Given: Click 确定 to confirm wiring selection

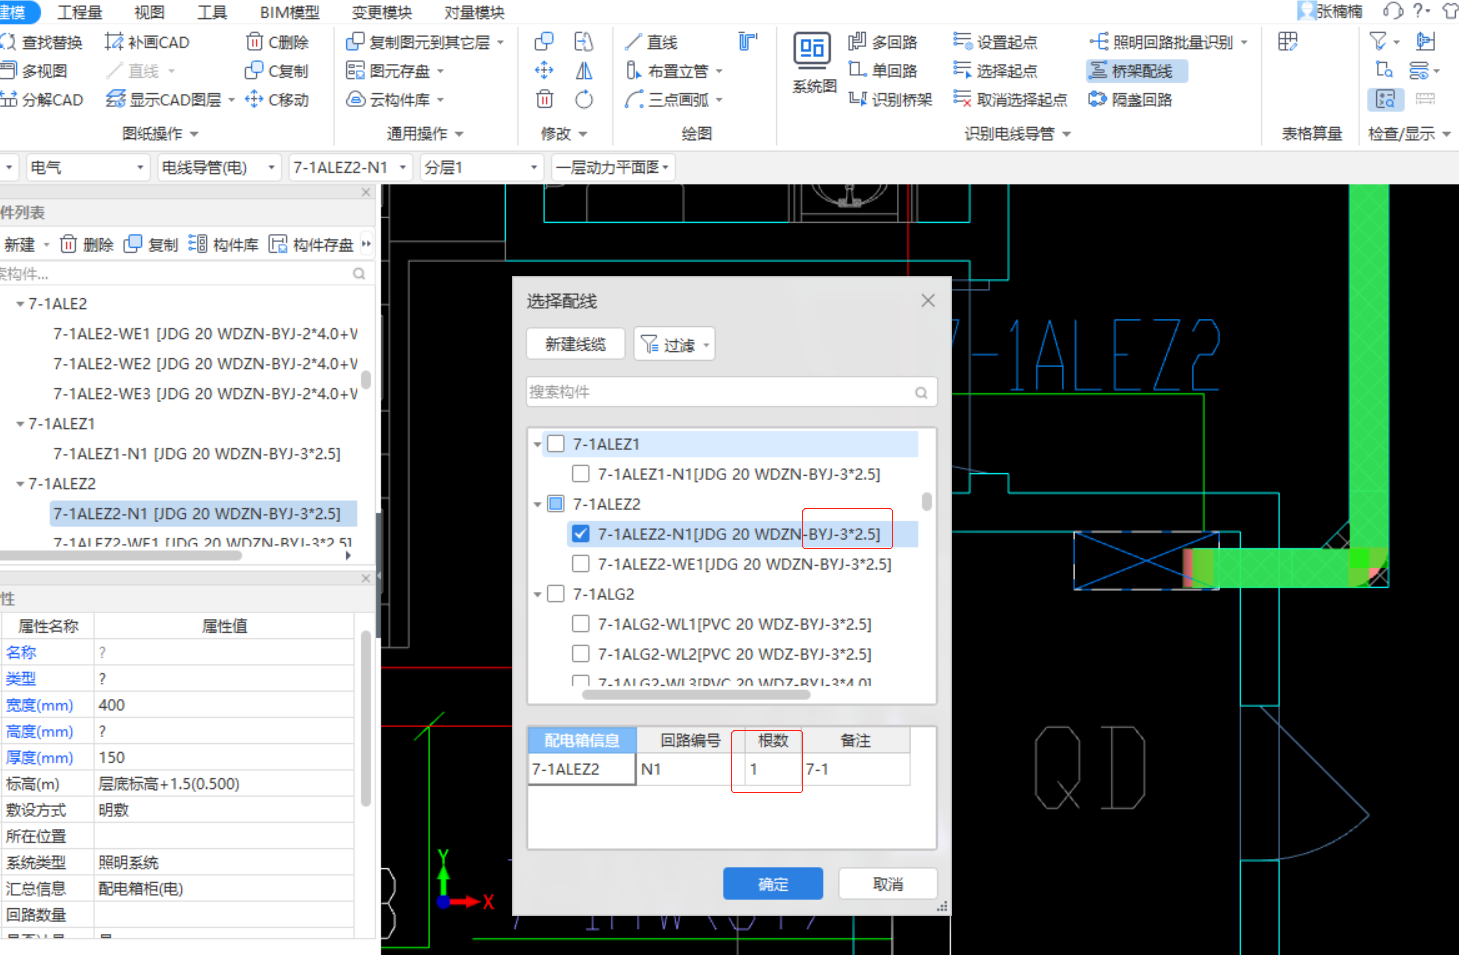Looking at the screenshot, I should click(773, 884).
